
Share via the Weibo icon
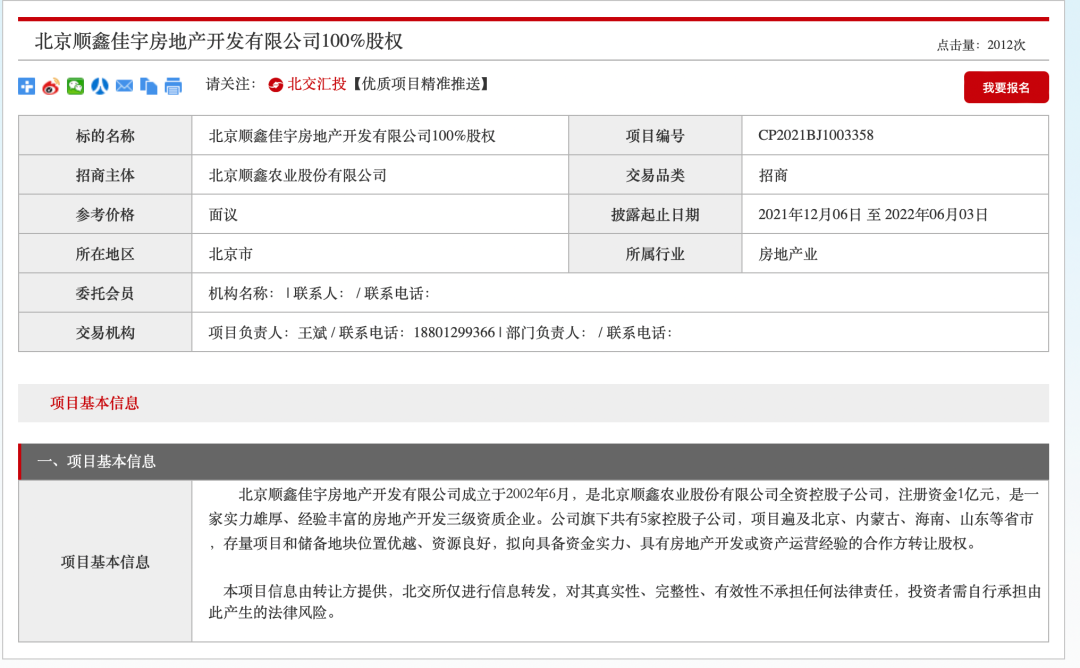(51, 86)
